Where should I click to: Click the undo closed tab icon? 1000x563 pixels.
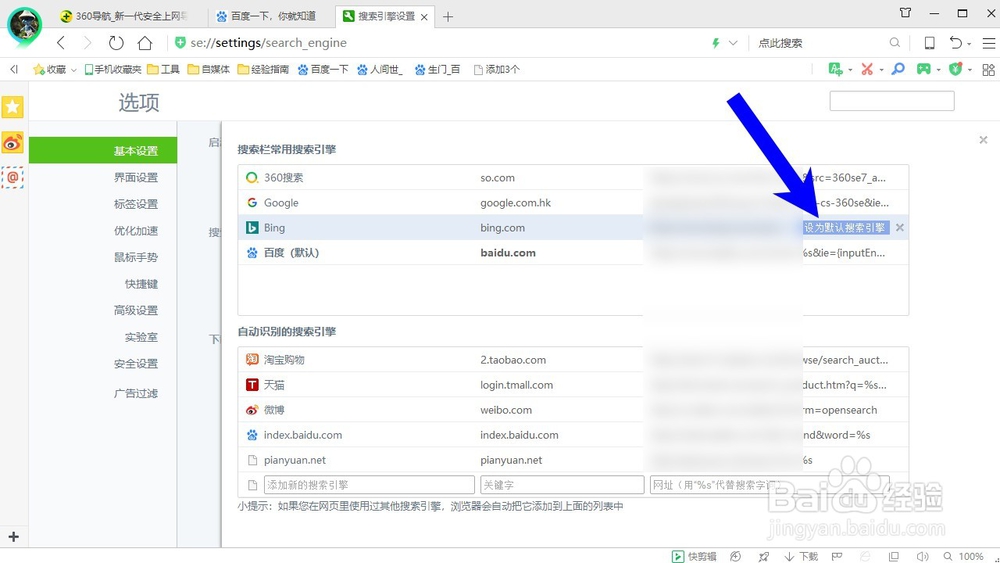pos(955,43)
